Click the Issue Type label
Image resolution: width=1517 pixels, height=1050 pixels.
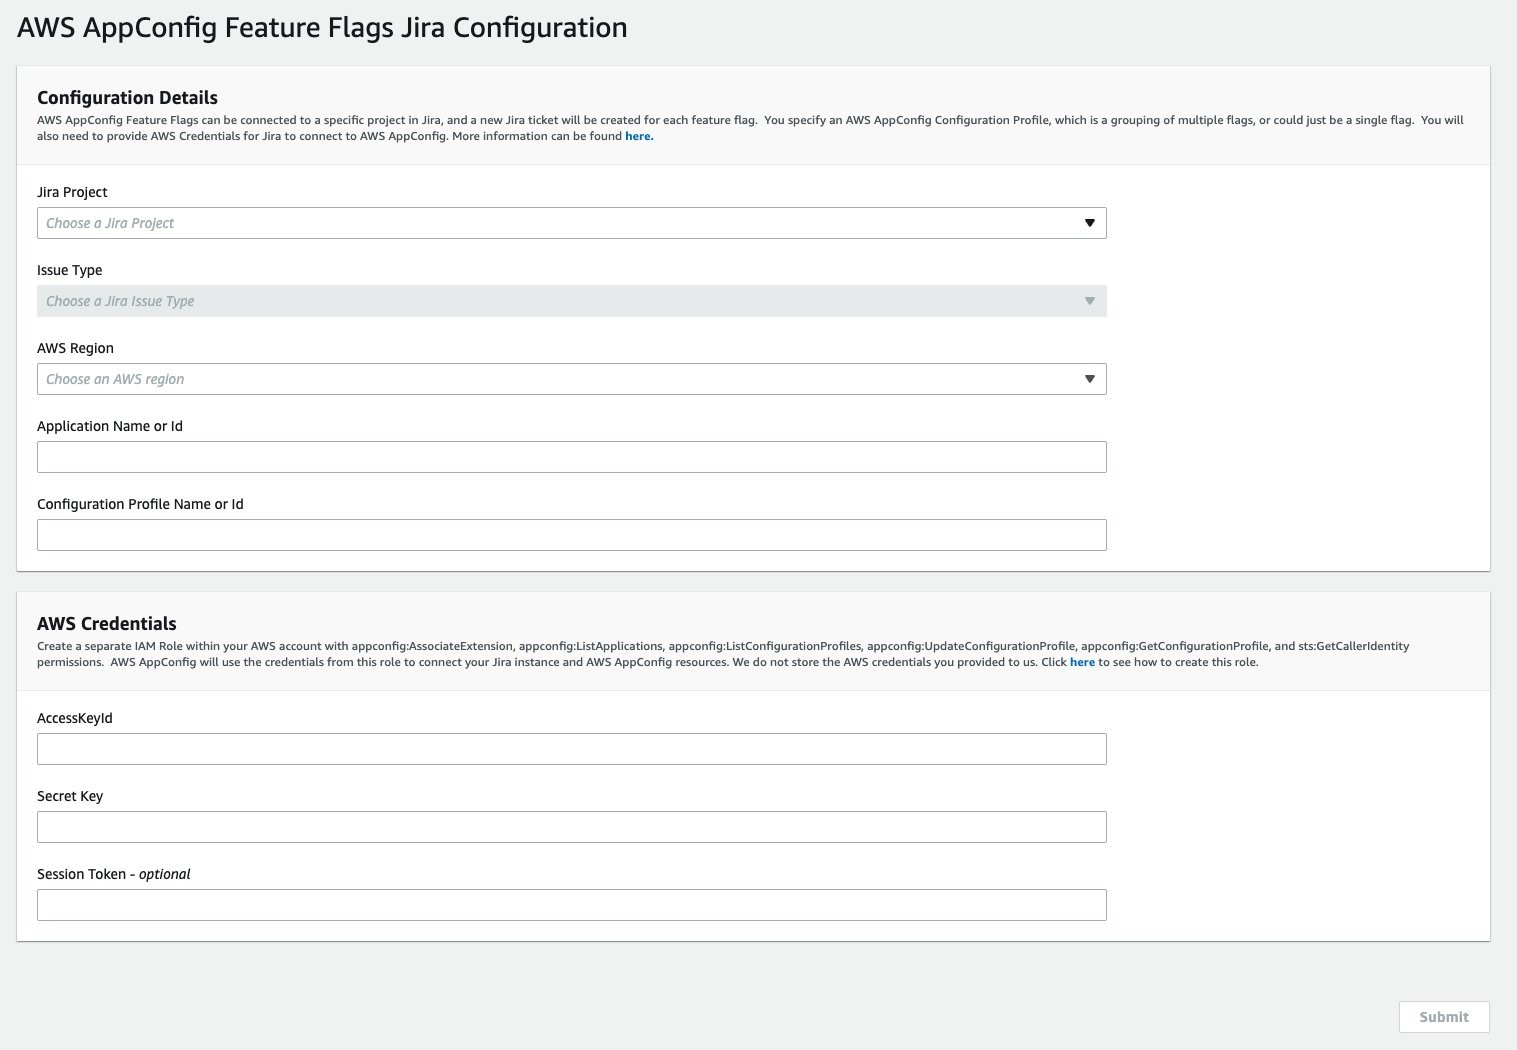tap(69, 270)
